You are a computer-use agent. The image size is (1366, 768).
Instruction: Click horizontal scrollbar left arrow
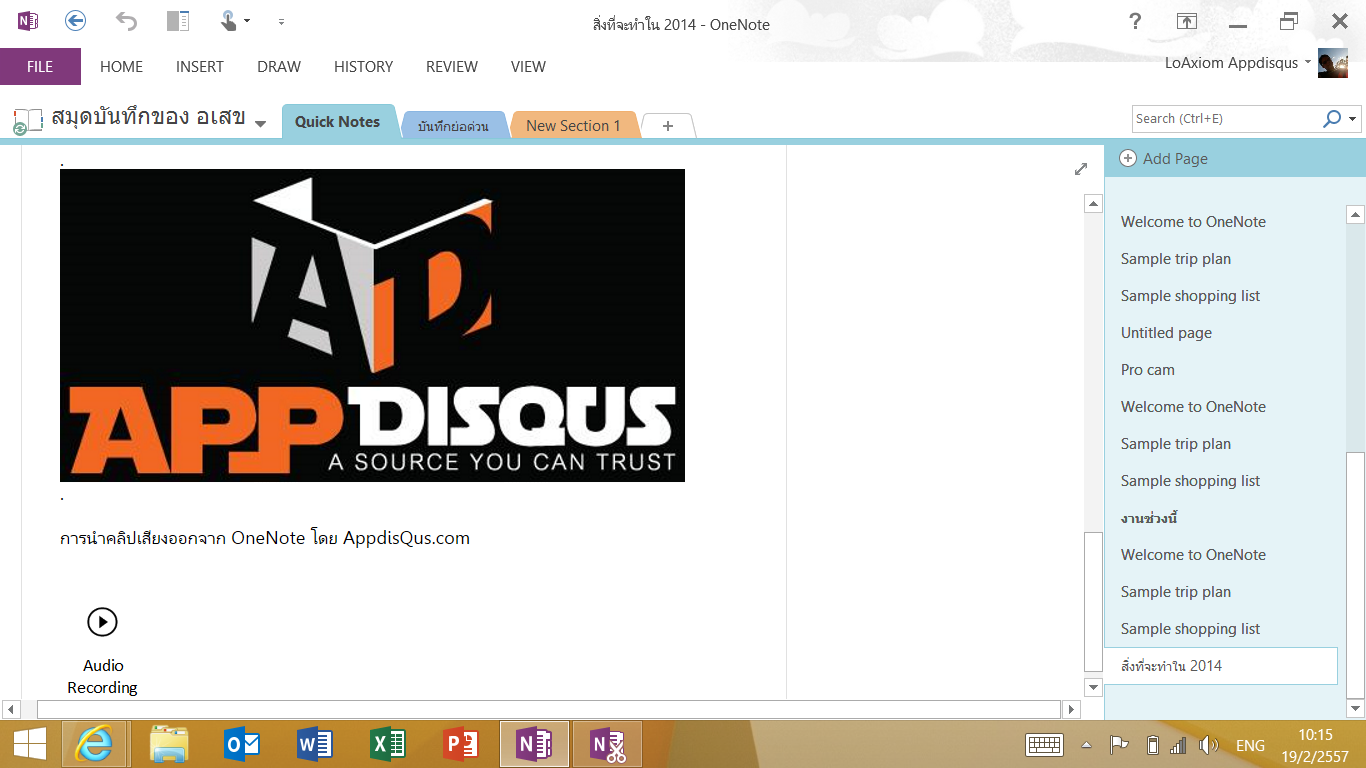pos(11,709)
